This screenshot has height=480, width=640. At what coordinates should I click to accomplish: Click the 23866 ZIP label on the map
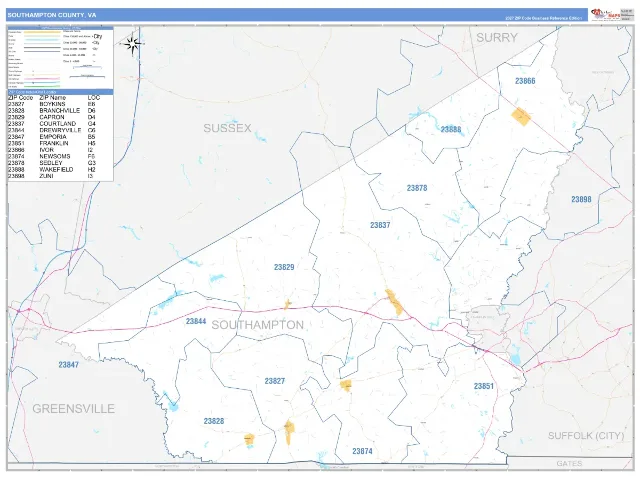coord(525,81)
